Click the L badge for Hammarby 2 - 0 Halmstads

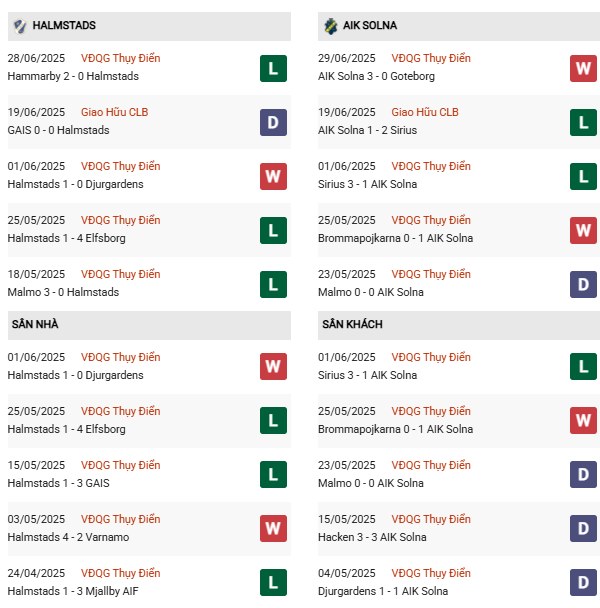coord(273,68)
